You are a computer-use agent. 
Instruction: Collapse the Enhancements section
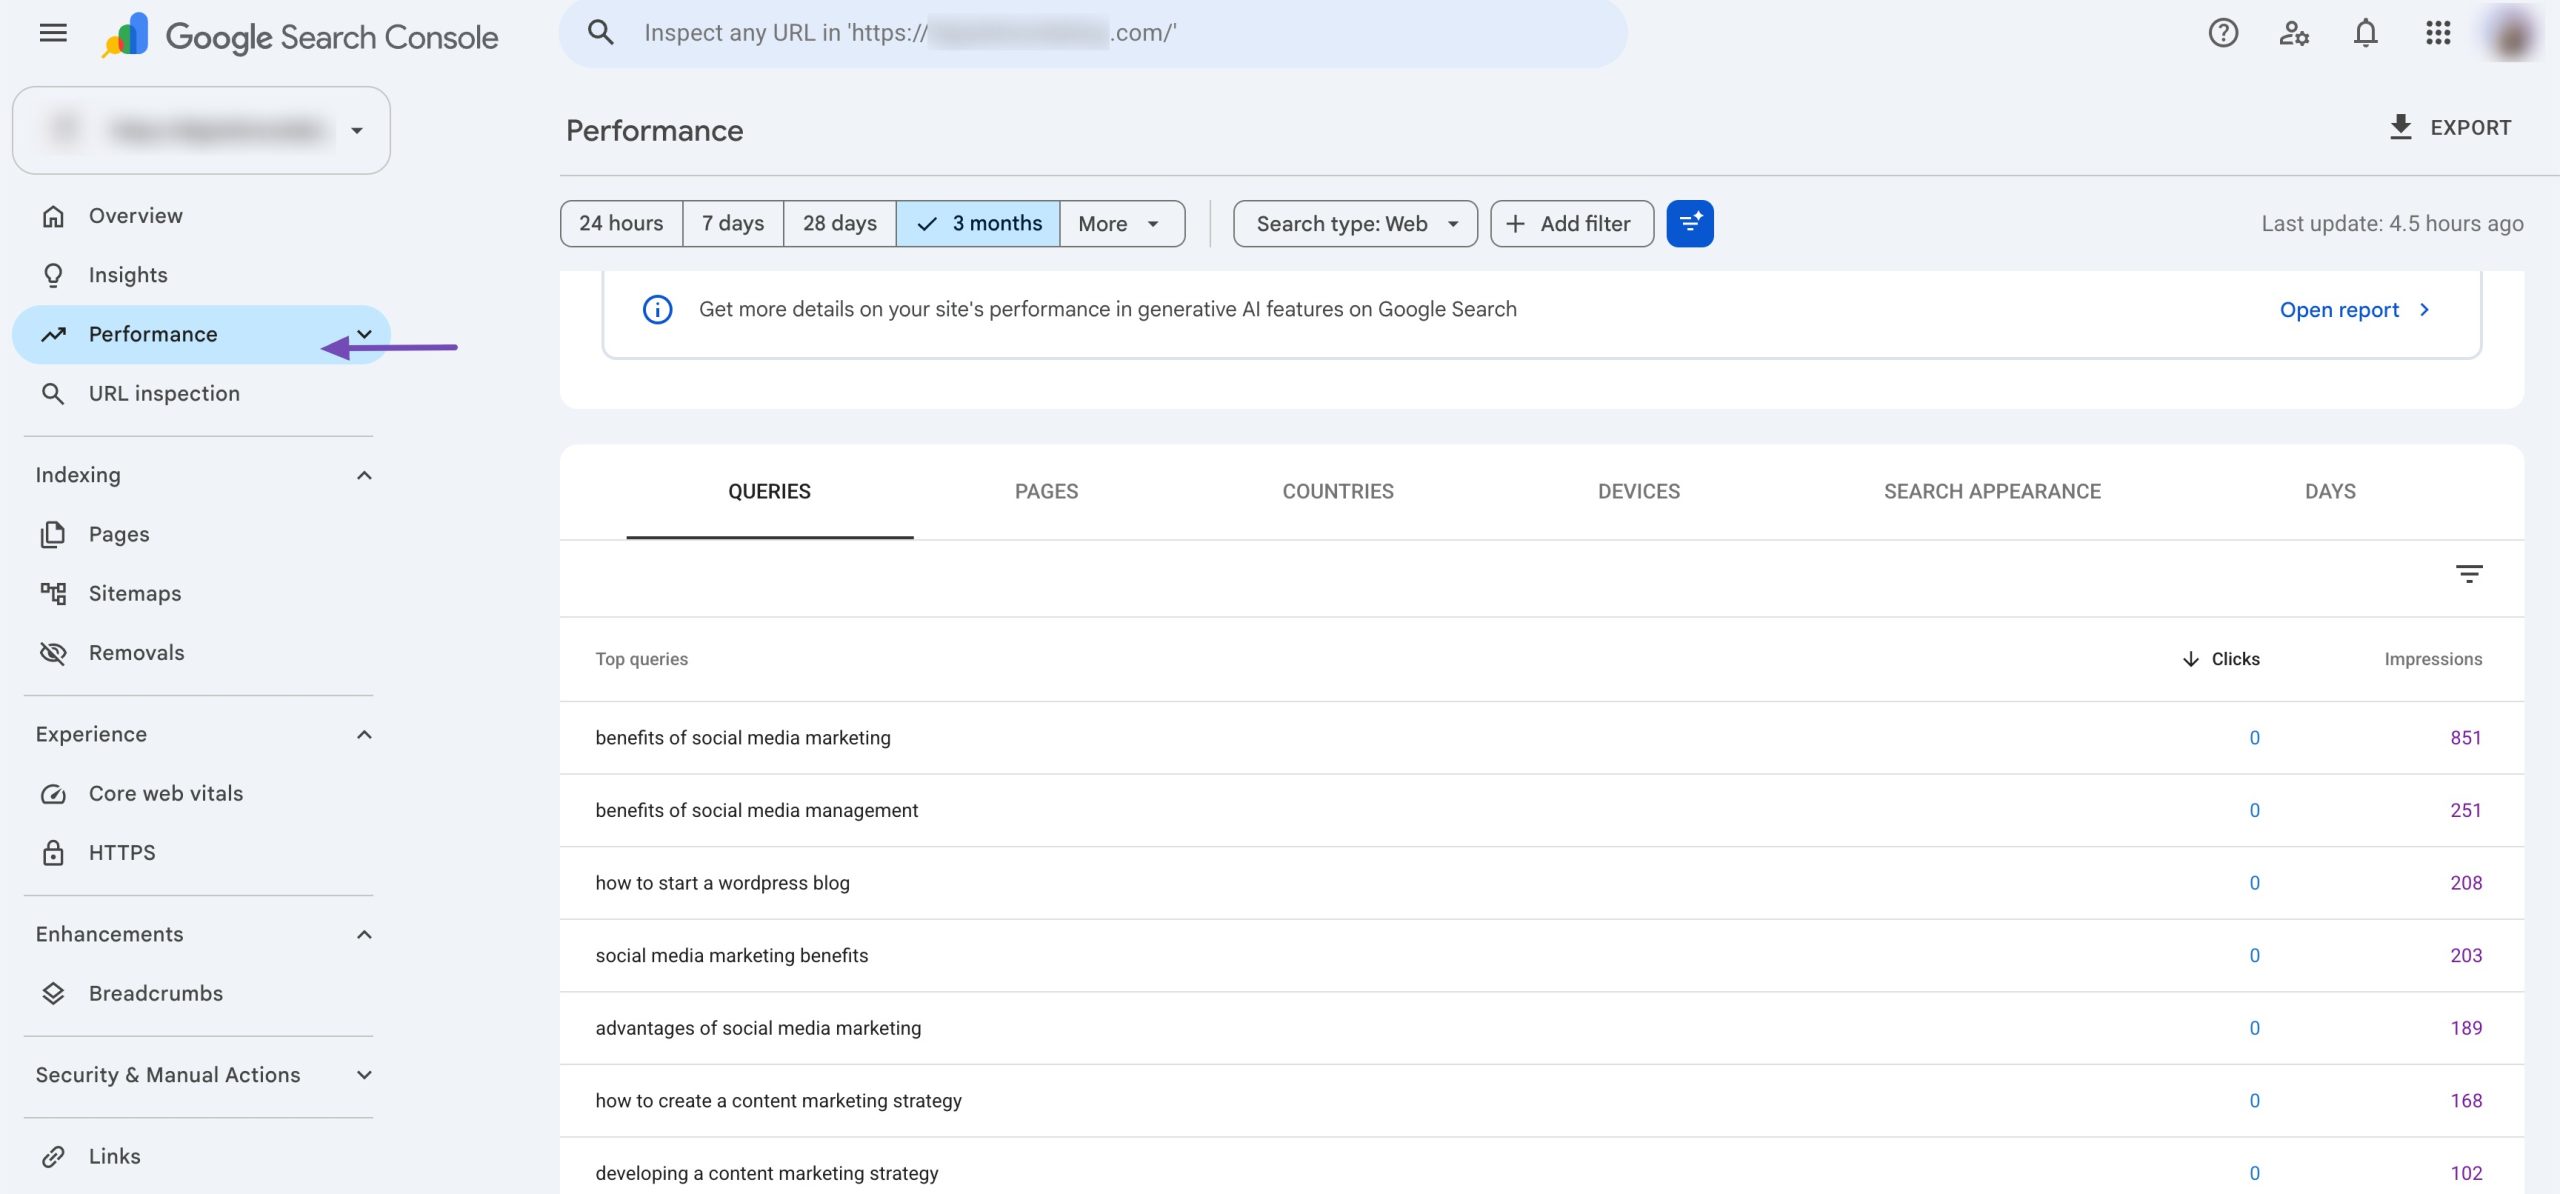(x=364, y=935)
